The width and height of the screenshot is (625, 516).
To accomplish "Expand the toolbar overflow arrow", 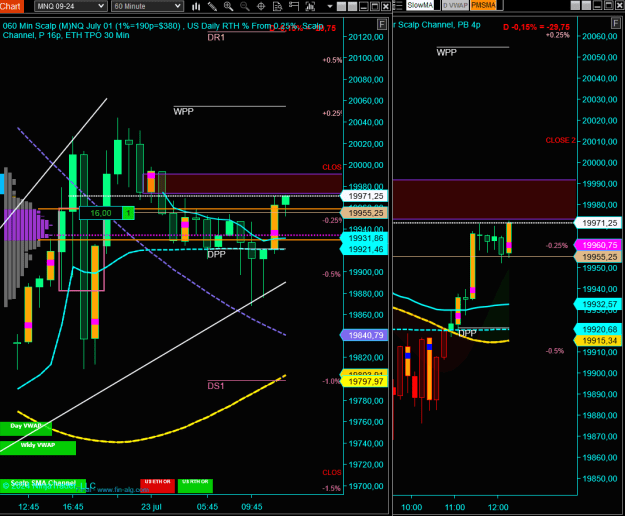I will click(x=330, y=6).
